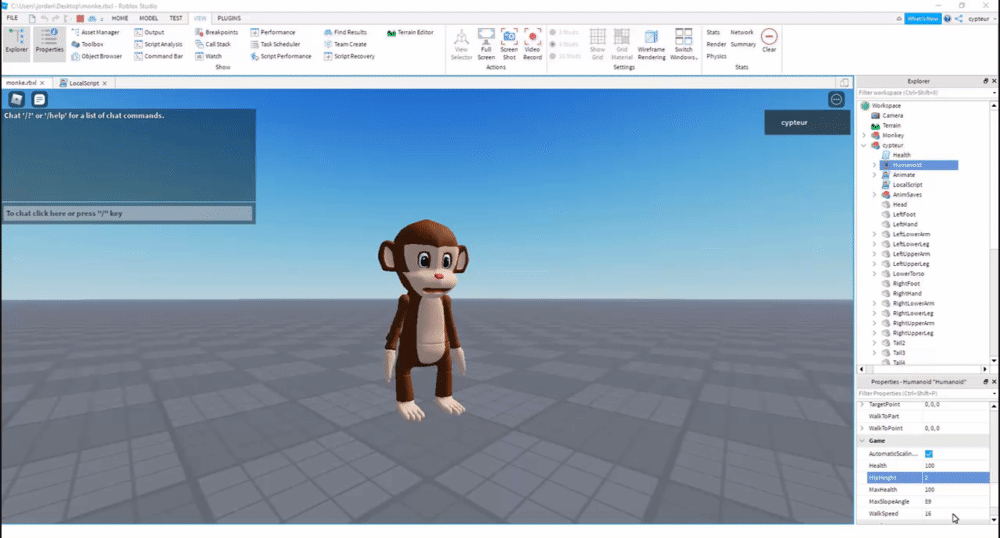This screenshot has width=1000, height=538.
Task: Switch to the MODEL ribbon tab
Action: pyautogui.click(x=149, y=18)
